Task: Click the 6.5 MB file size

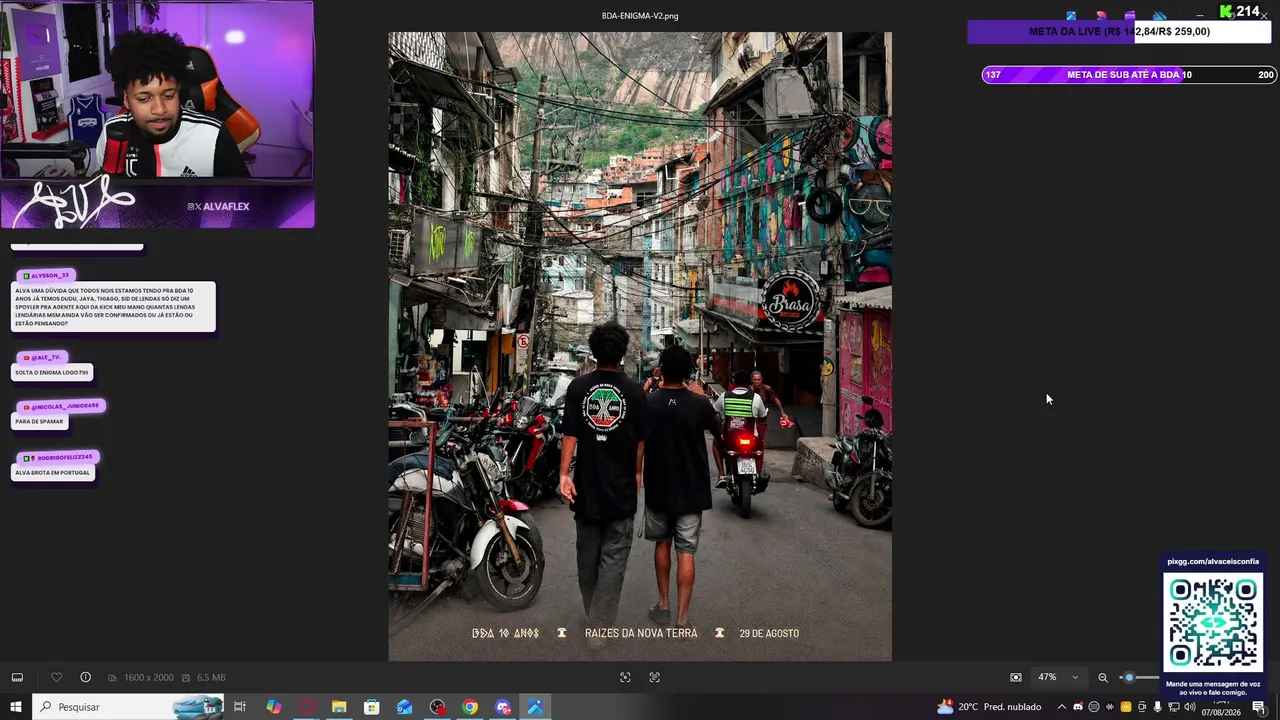Action: point(211,678)
